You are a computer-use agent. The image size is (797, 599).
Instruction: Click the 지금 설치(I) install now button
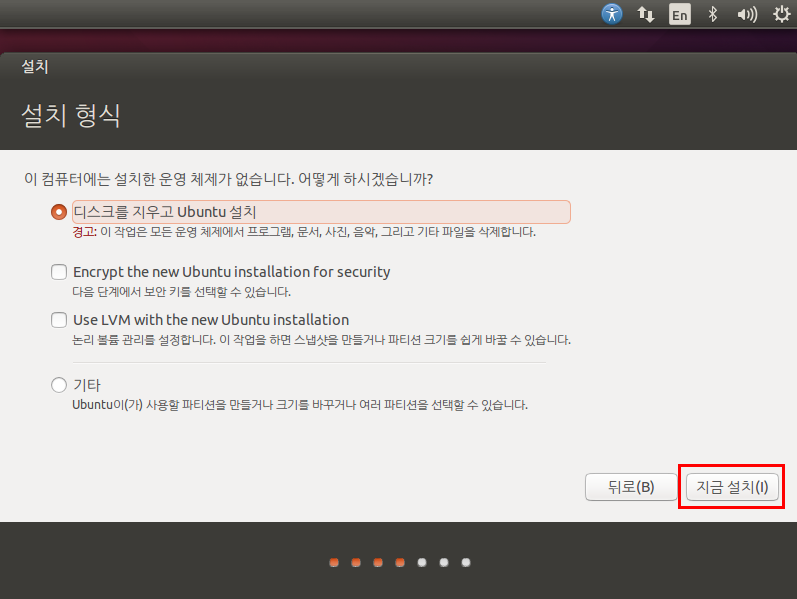732,487
